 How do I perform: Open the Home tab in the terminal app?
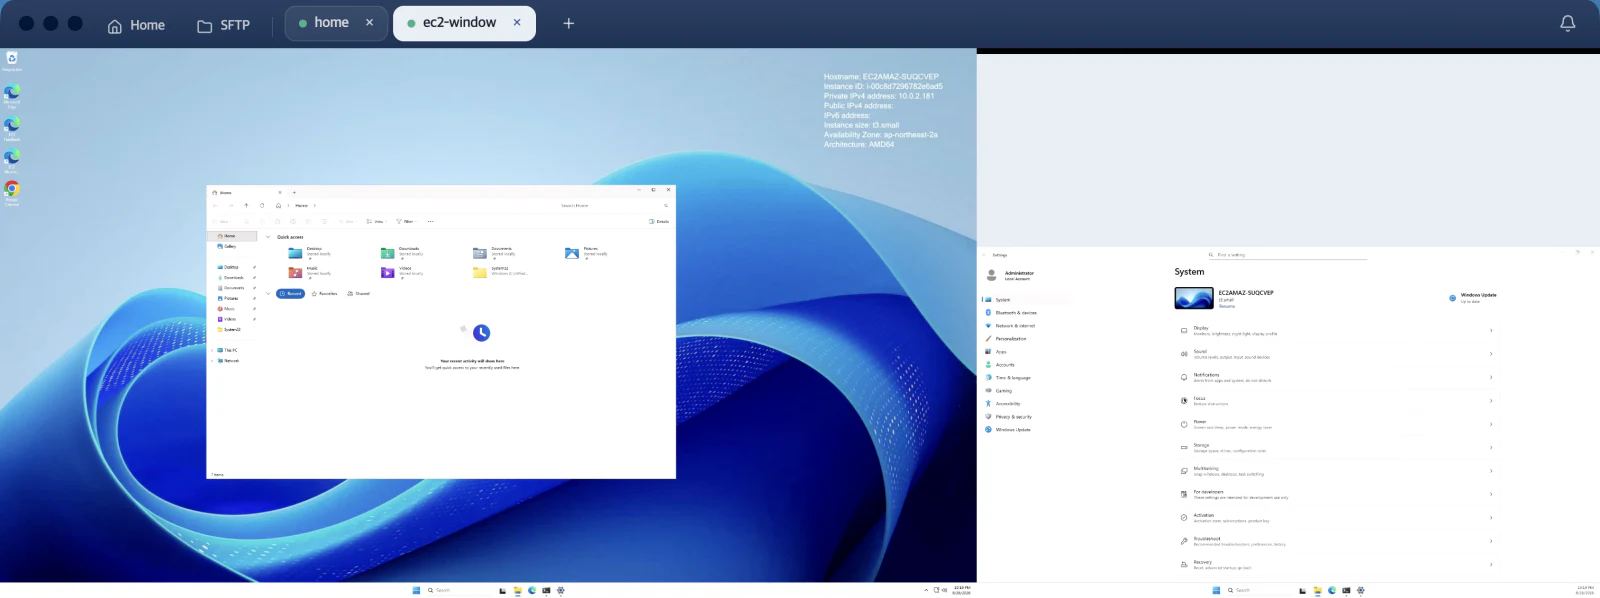[x=136, y=25]
